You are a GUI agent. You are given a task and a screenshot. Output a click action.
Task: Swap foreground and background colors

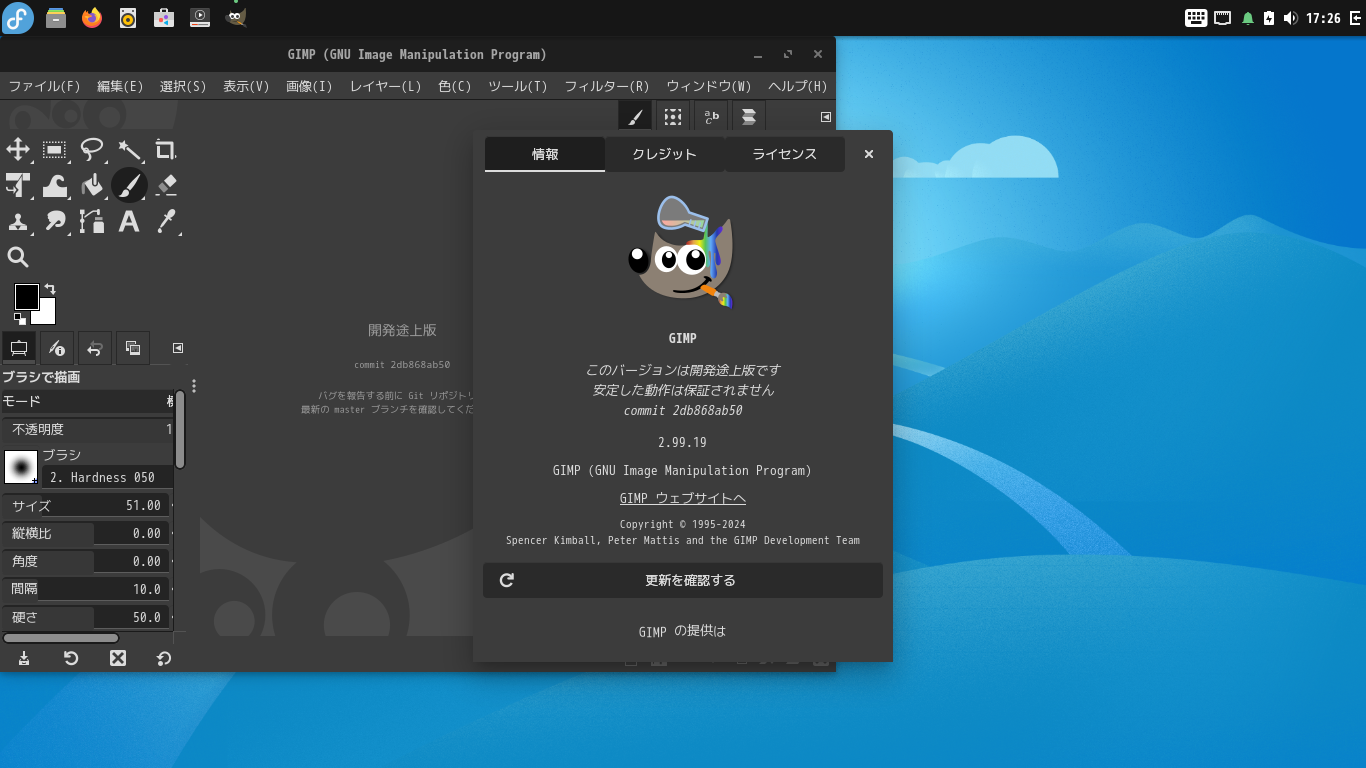(x=49, y=289)
